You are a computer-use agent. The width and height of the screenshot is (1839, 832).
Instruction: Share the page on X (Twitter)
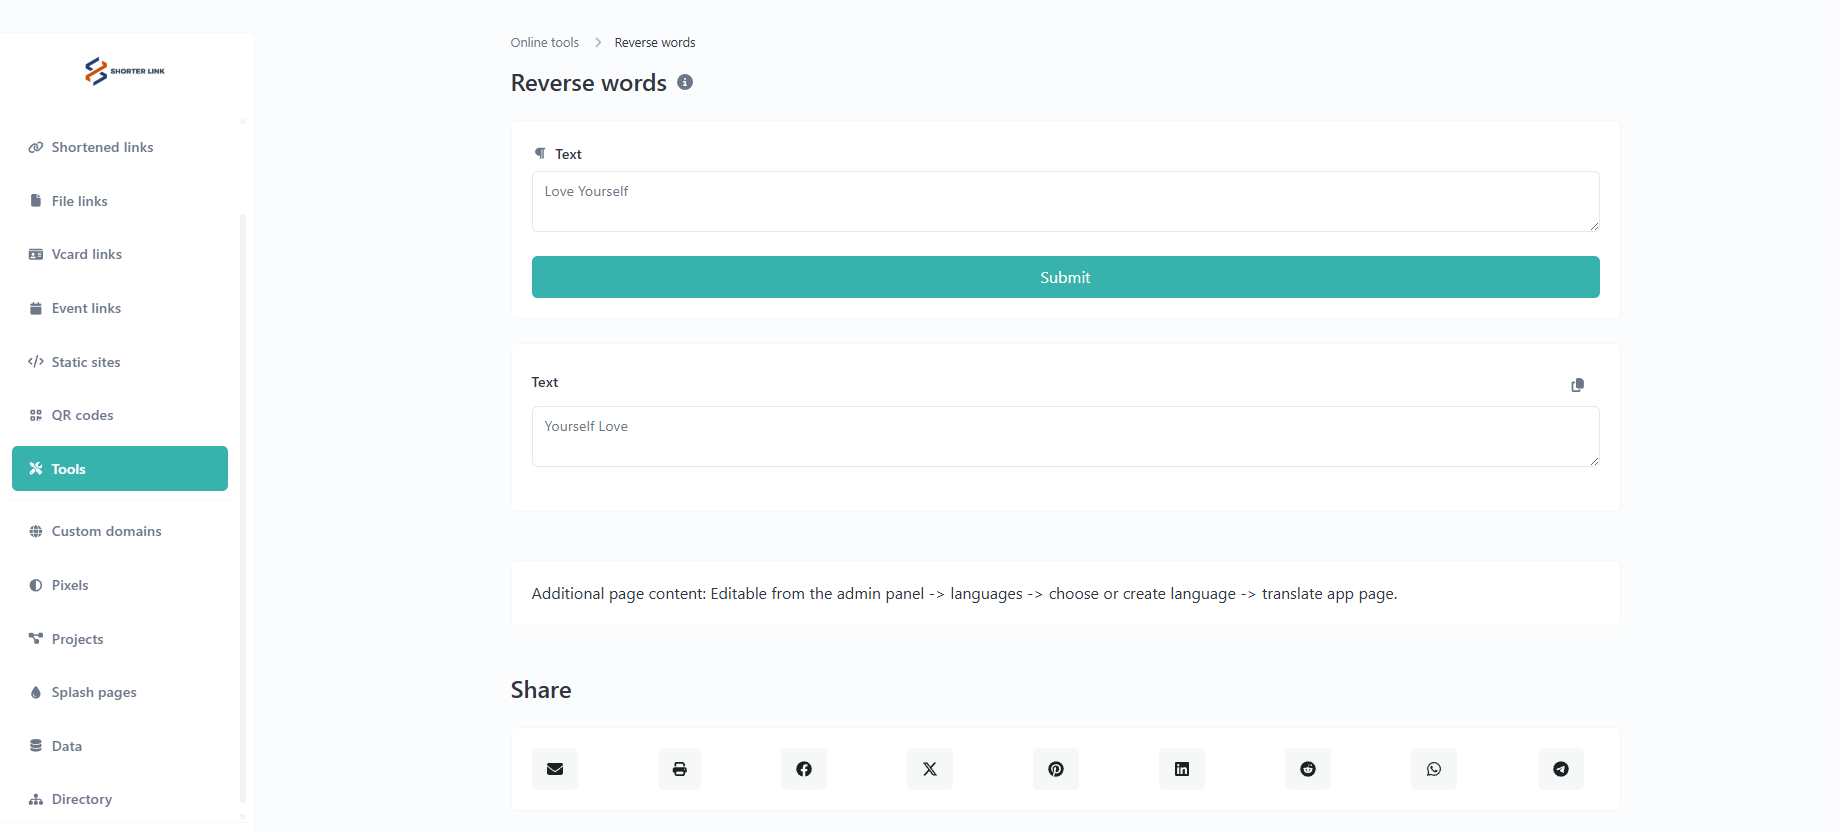930,769
